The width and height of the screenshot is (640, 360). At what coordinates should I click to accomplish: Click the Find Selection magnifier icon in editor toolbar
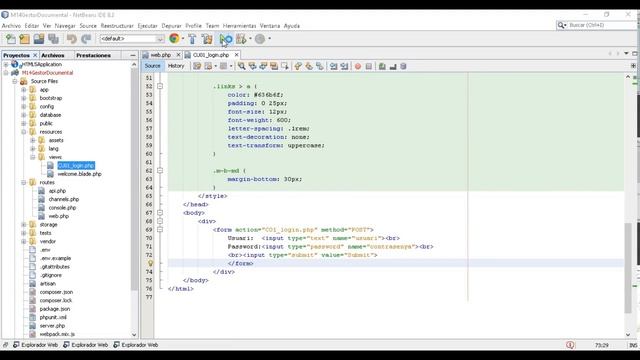pyautogui.click(x=242, y=66)
